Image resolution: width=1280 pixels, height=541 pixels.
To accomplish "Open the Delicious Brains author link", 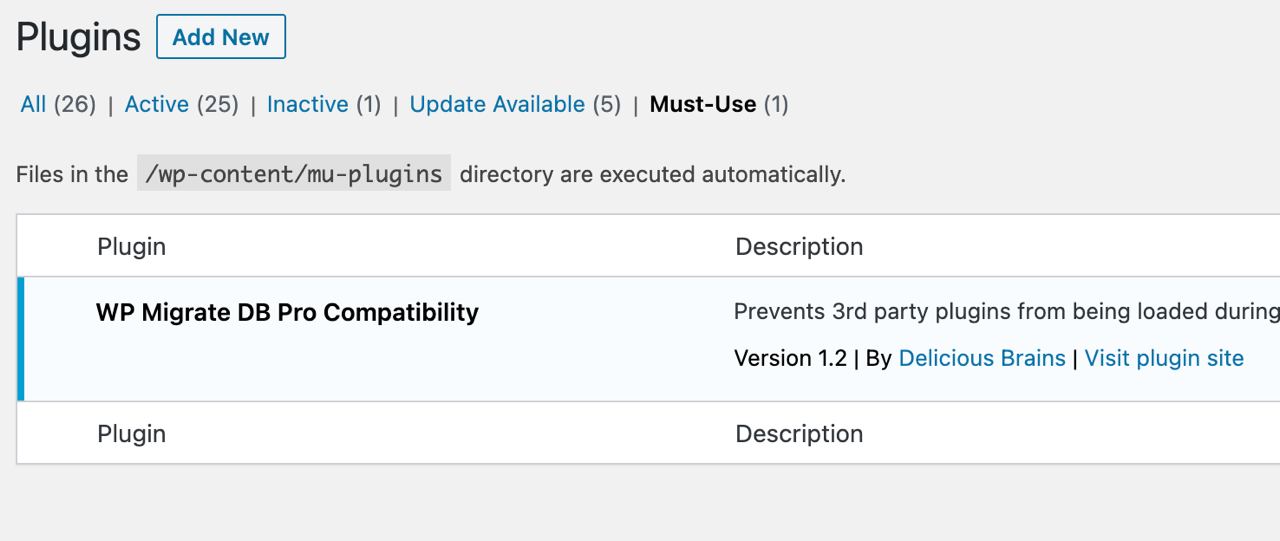I will pos(982,358).
